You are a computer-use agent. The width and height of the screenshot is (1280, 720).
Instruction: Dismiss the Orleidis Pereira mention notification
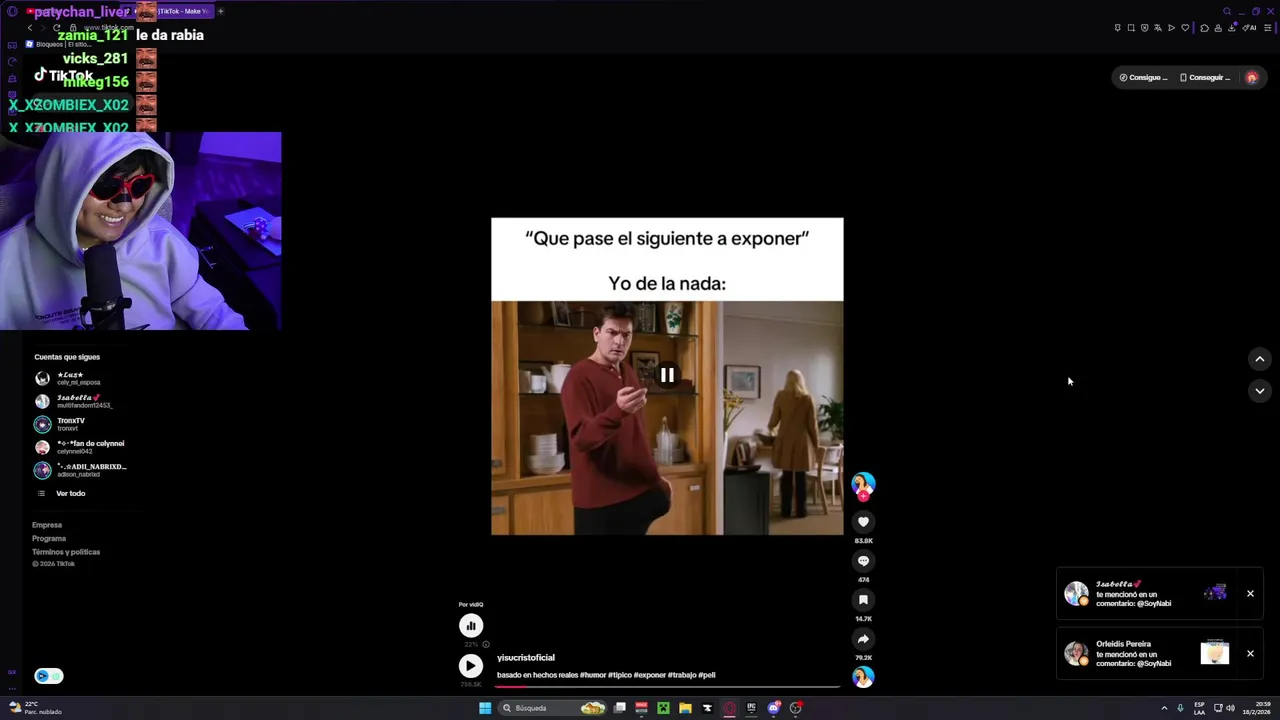click(1250, 654)
